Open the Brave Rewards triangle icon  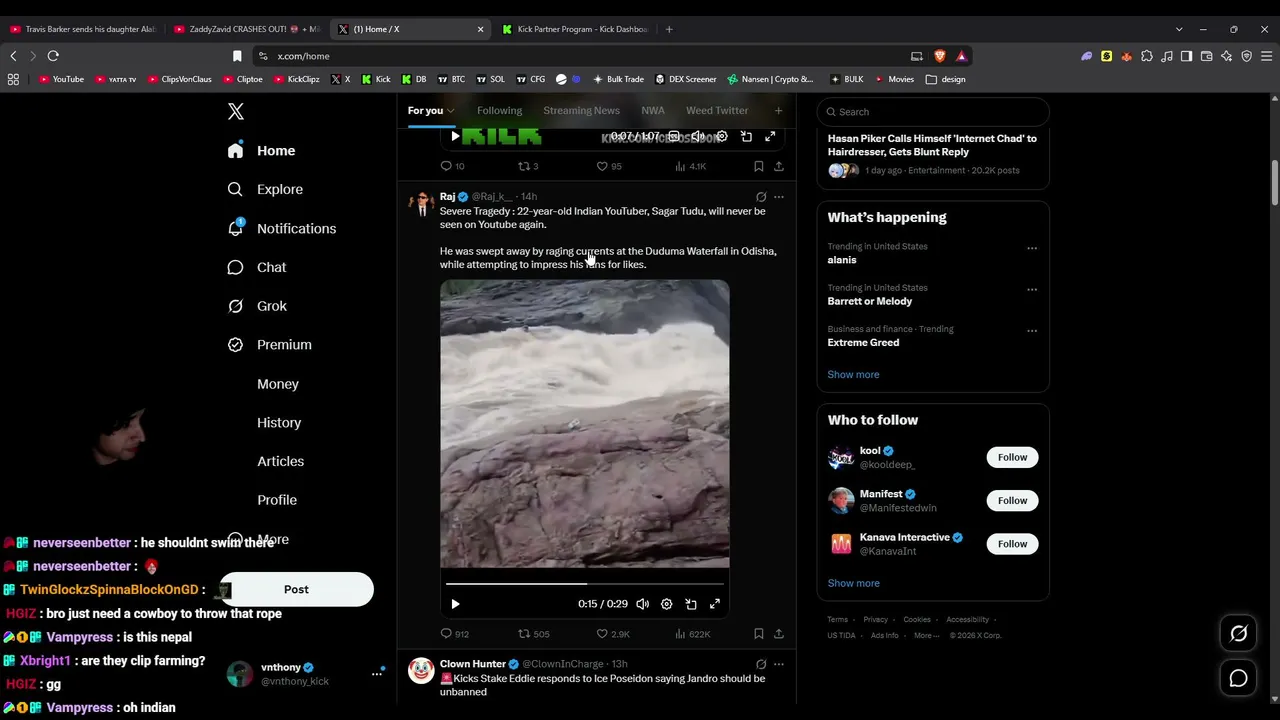pyautogui.click(x=961, y=56)
